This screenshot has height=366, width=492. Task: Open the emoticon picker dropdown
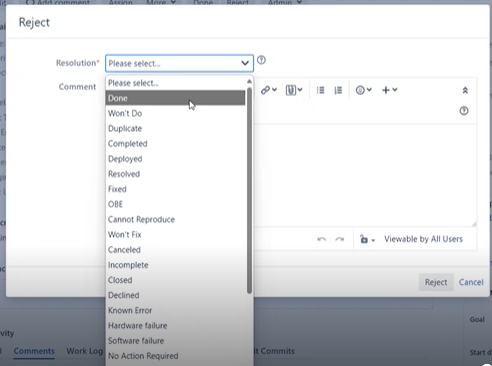363,90
